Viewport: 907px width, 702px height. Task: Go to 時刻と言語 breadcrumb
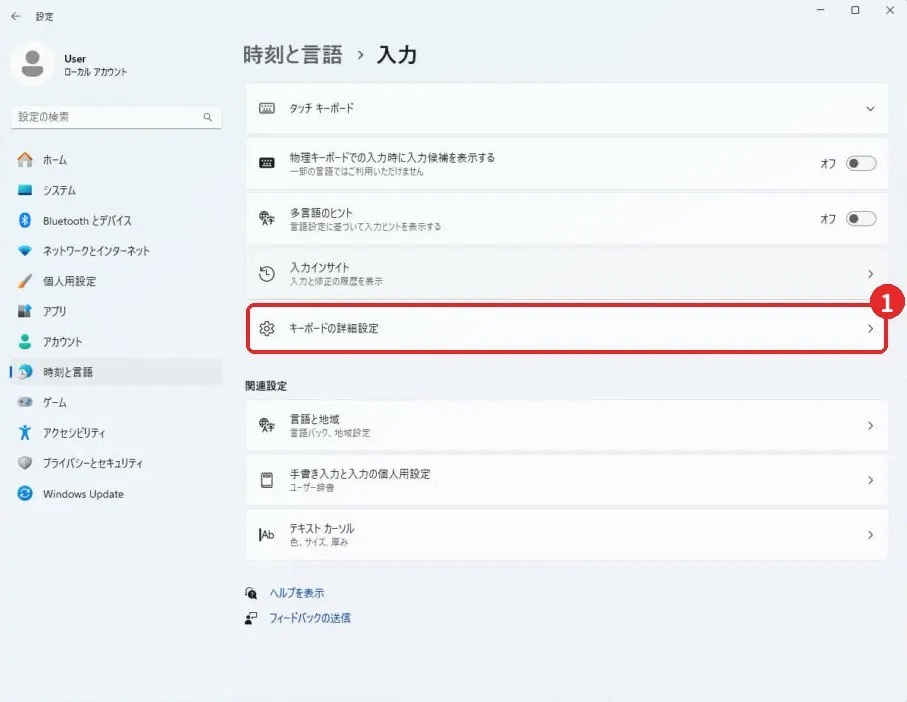coord(293,55)
